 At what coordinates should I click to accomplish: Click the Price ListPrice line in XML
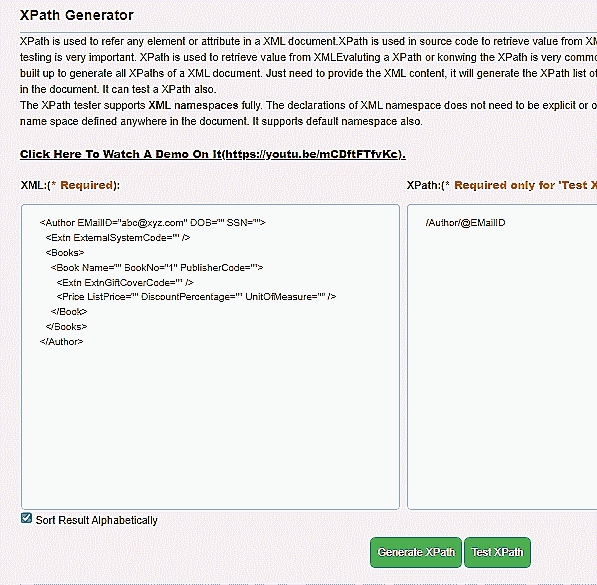point(196,297)
